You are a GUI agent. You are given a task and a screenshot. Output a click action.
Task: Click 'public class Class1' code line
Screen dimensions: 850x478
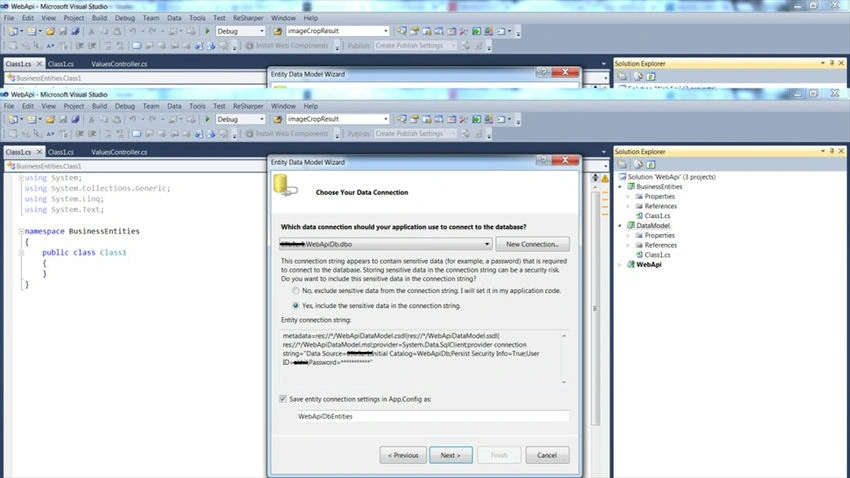[84, 253]
